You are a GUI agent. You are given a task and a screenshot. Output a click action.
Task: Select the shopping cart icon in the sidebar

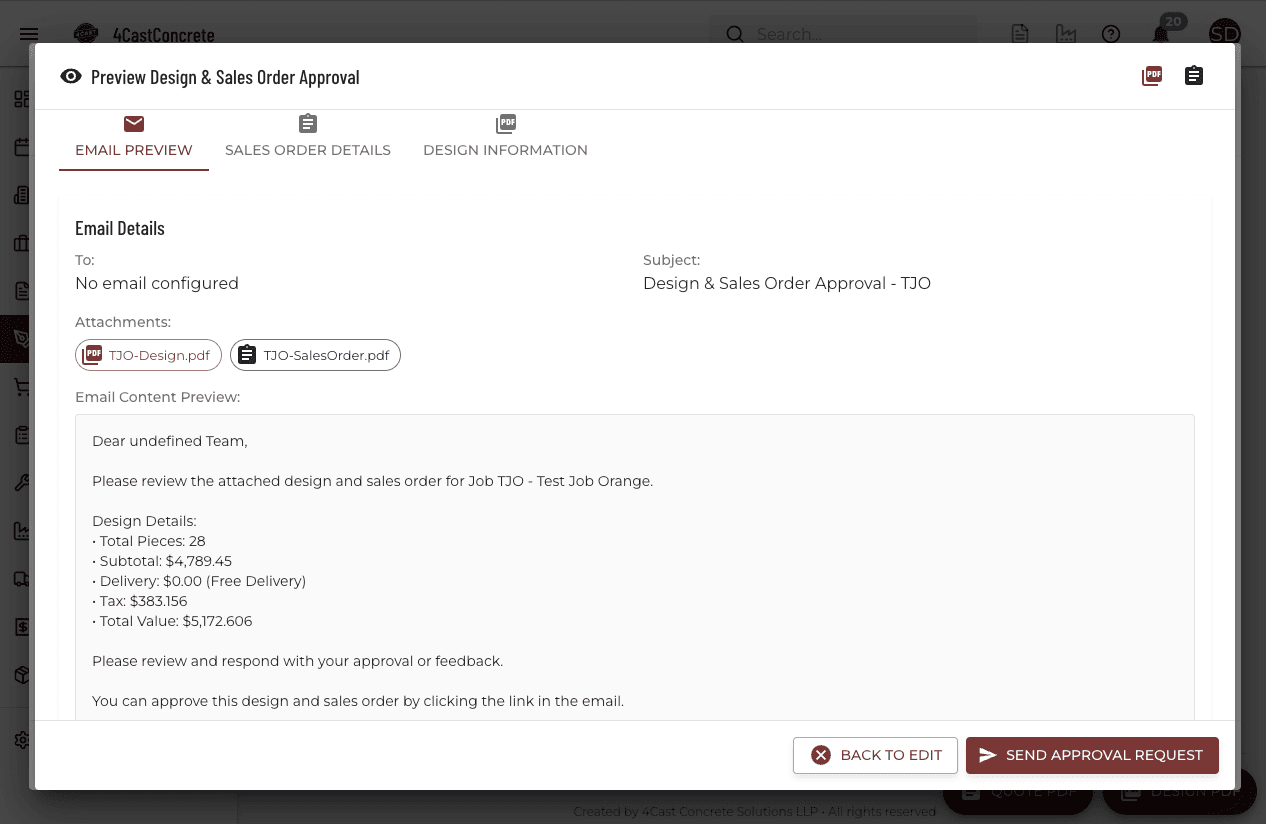tap(21, 387)
